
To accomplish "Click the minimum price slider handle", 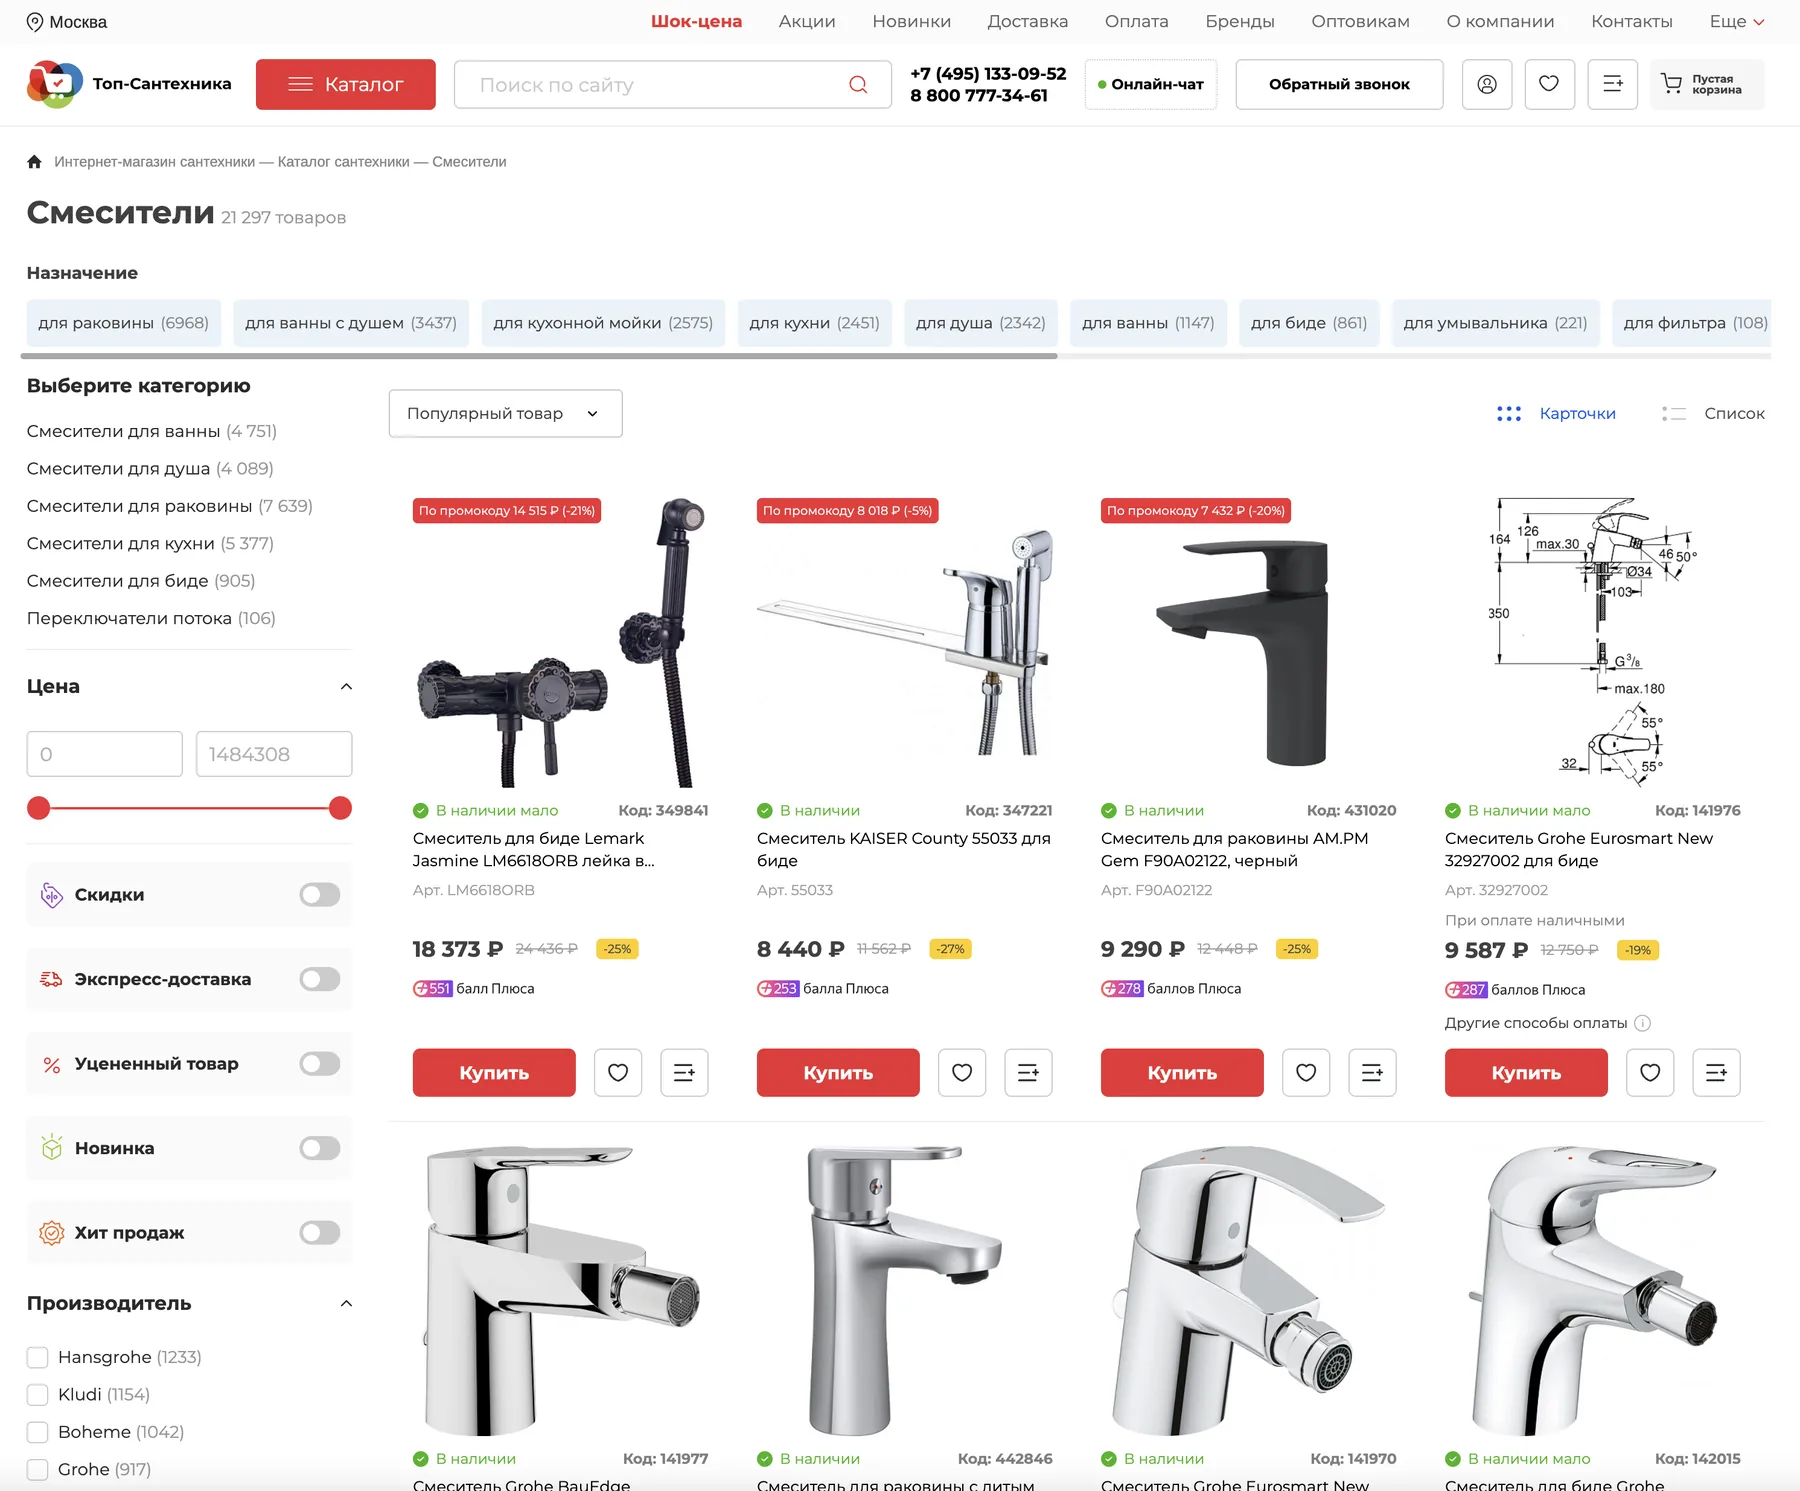I will click(39, 808).
